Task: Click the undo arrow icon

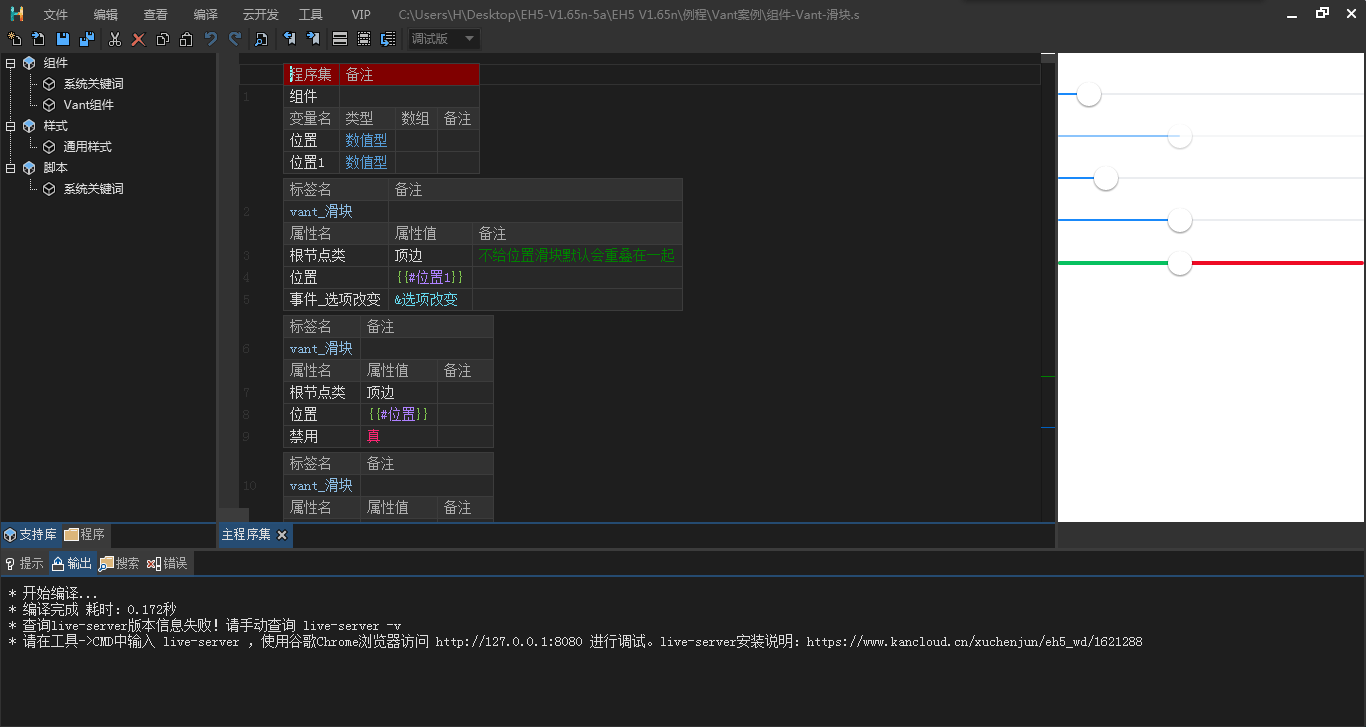Action: [x=211, y=39]
